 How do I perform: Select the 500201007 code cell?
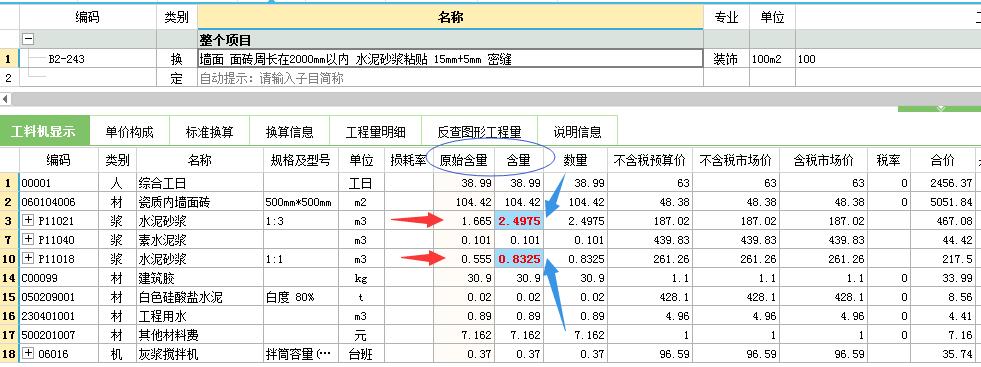58,334
